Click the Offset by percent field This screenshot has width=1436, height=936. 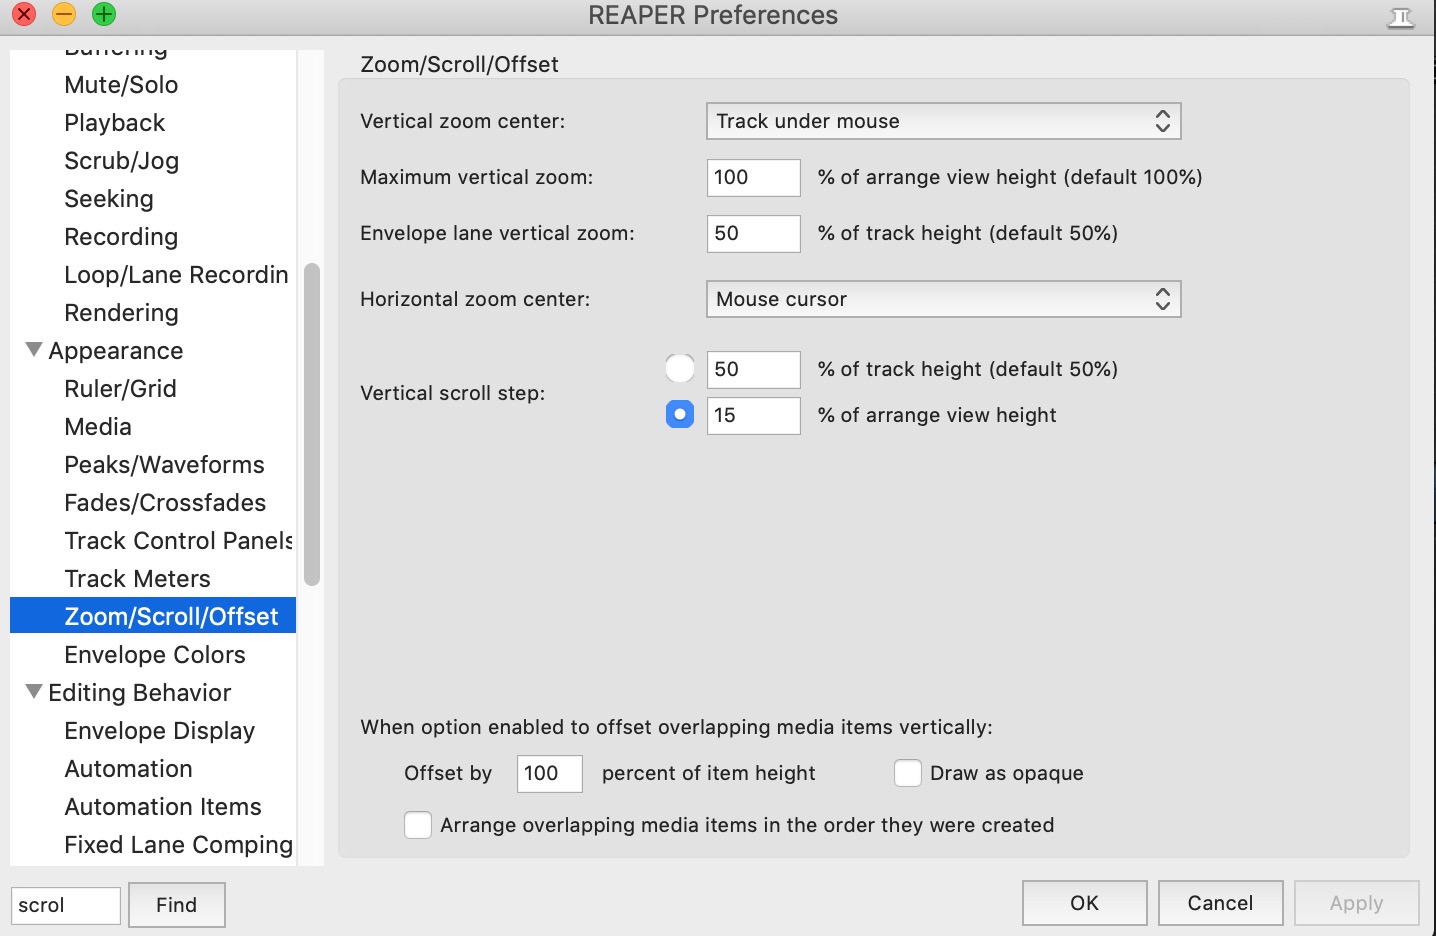click(x=549, y=773)
